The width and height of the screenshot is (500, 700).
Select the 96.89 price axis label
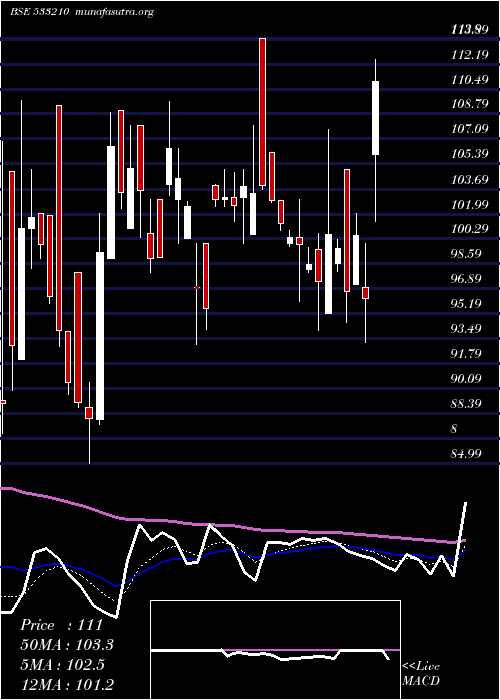[x=466, y=279]
